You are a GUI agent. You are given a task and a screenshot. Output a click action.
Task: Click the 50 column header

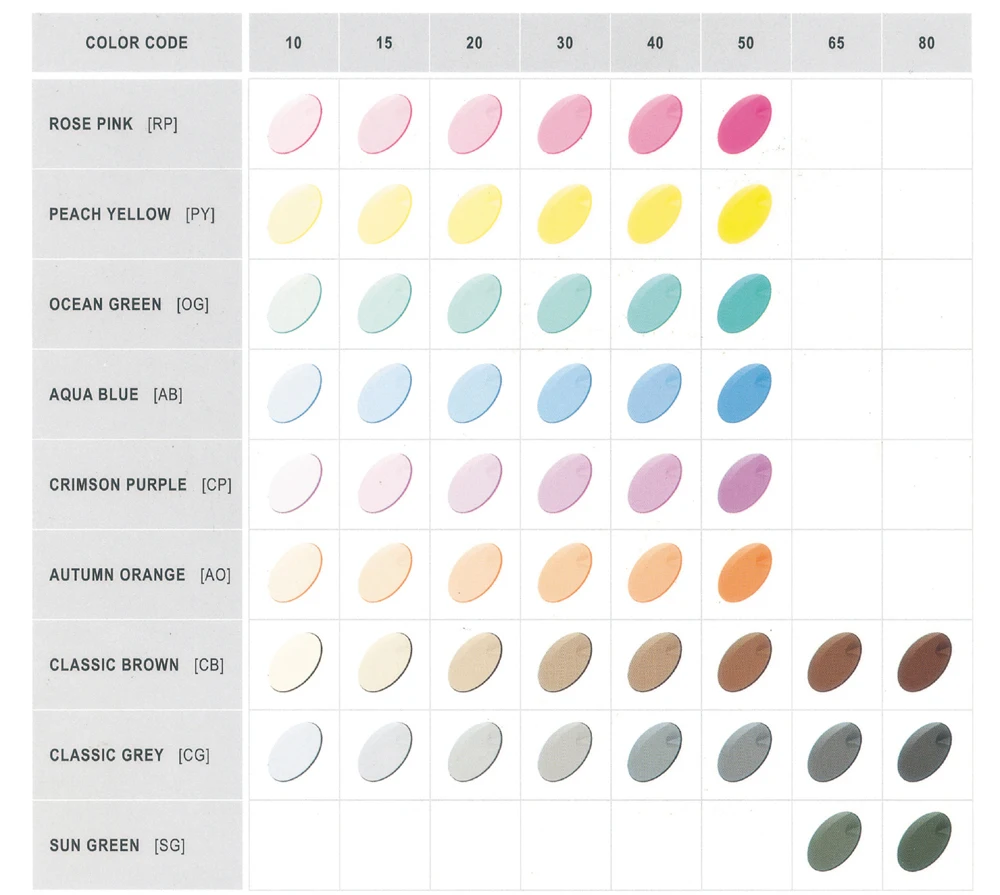(745, 43)
